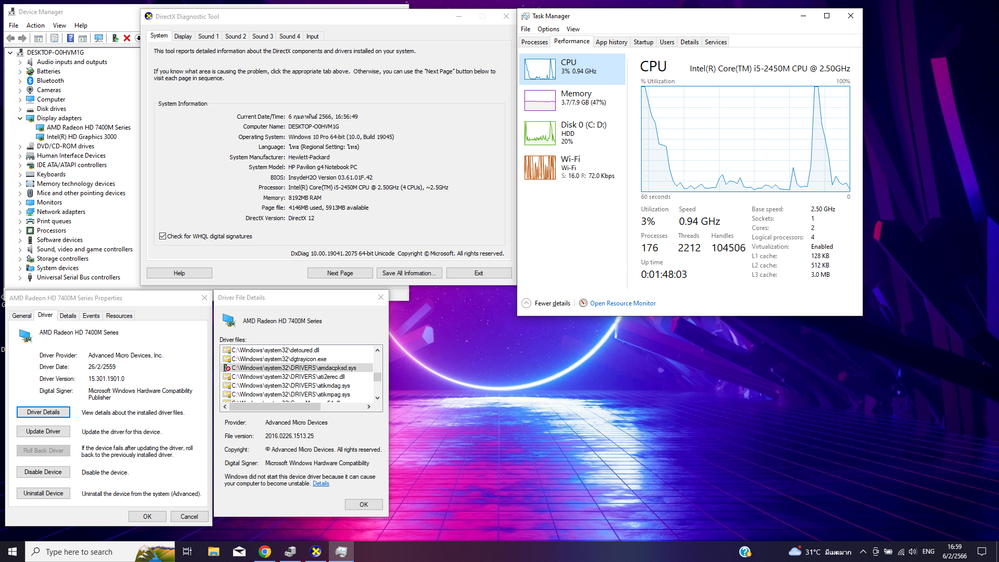Click the Next Page button
The width and height of the screenshot is (999, 562).
tap(340, 273)
